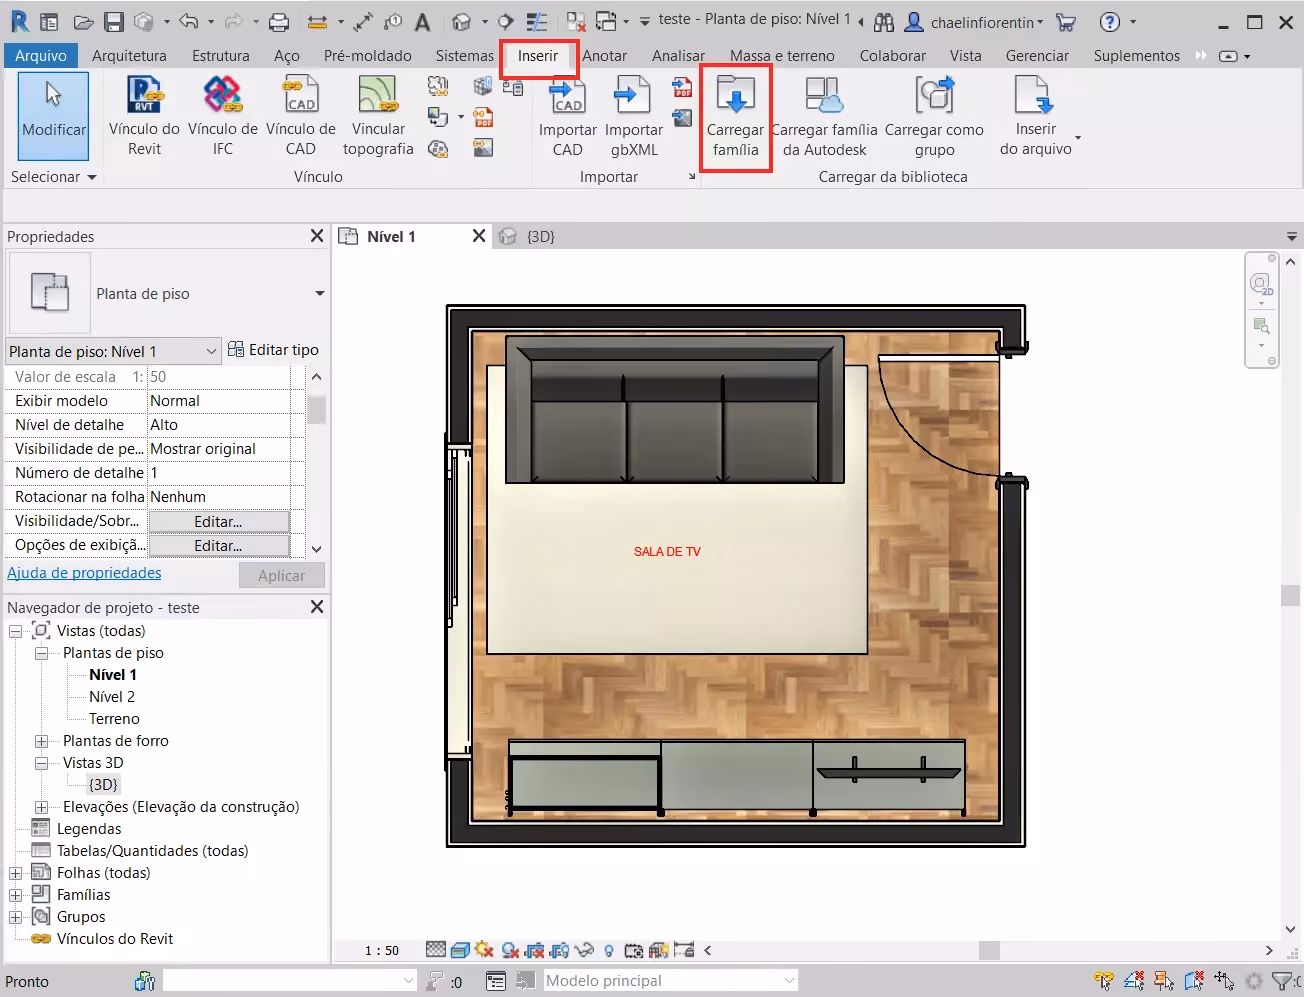Click Editar for Opções de exibição
Image resolution: width=1304 pixels, height=997 pixels.
[x=218, y=545]
